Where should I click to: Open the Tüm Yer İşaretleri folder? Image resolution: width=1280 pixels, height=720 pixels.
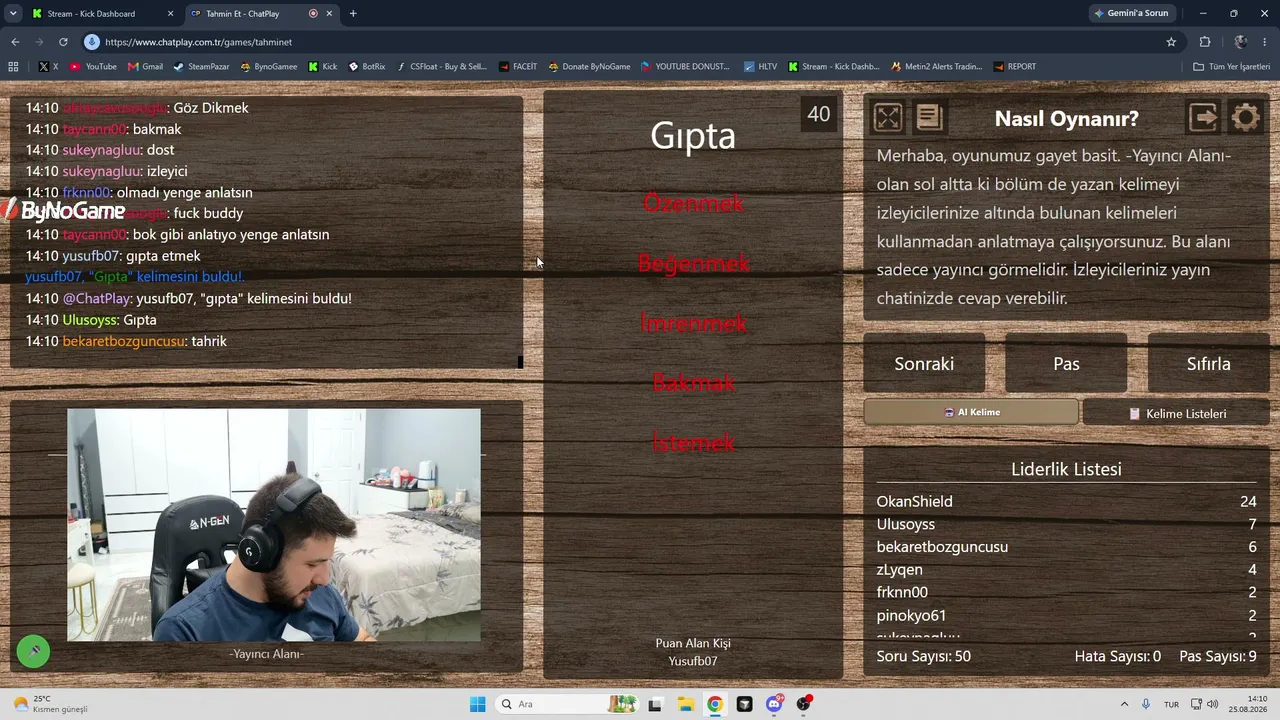(x=1231, y=67)
